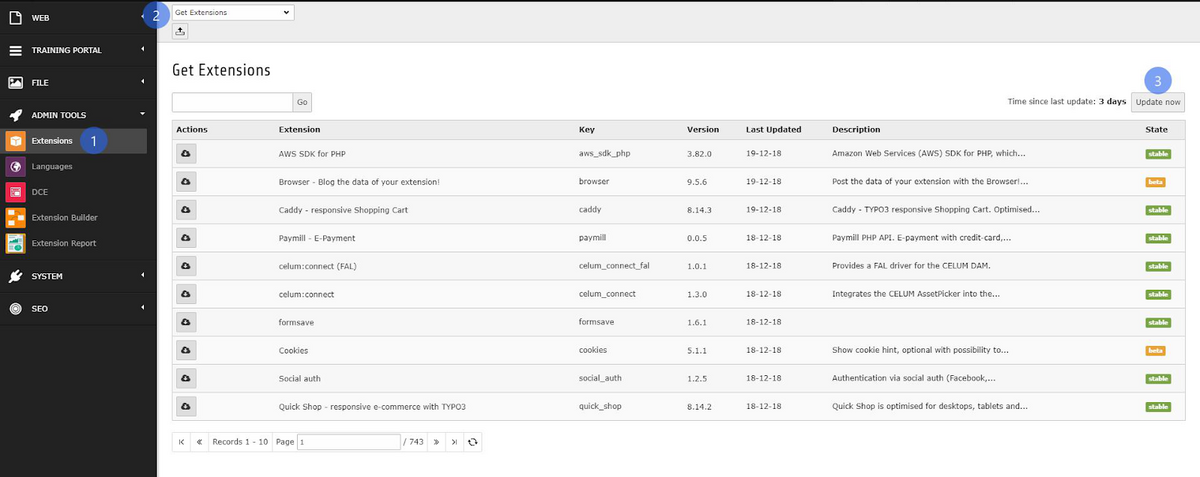Image resolution: width=1200 pixels, height=477 pixels.
Task: Click the Description column header
Action: click(856, 130)
